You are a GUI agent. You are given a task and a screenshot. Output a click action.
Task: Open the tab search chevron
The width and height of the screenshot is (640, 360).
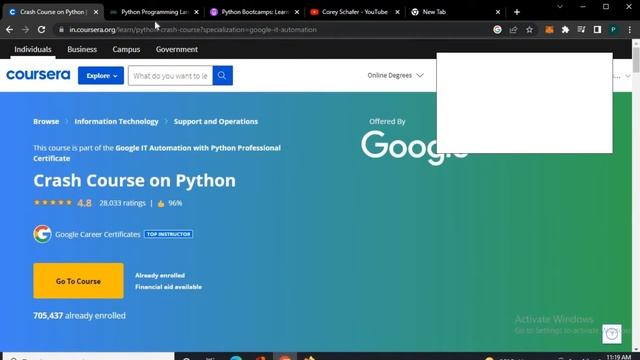(560, 7)
